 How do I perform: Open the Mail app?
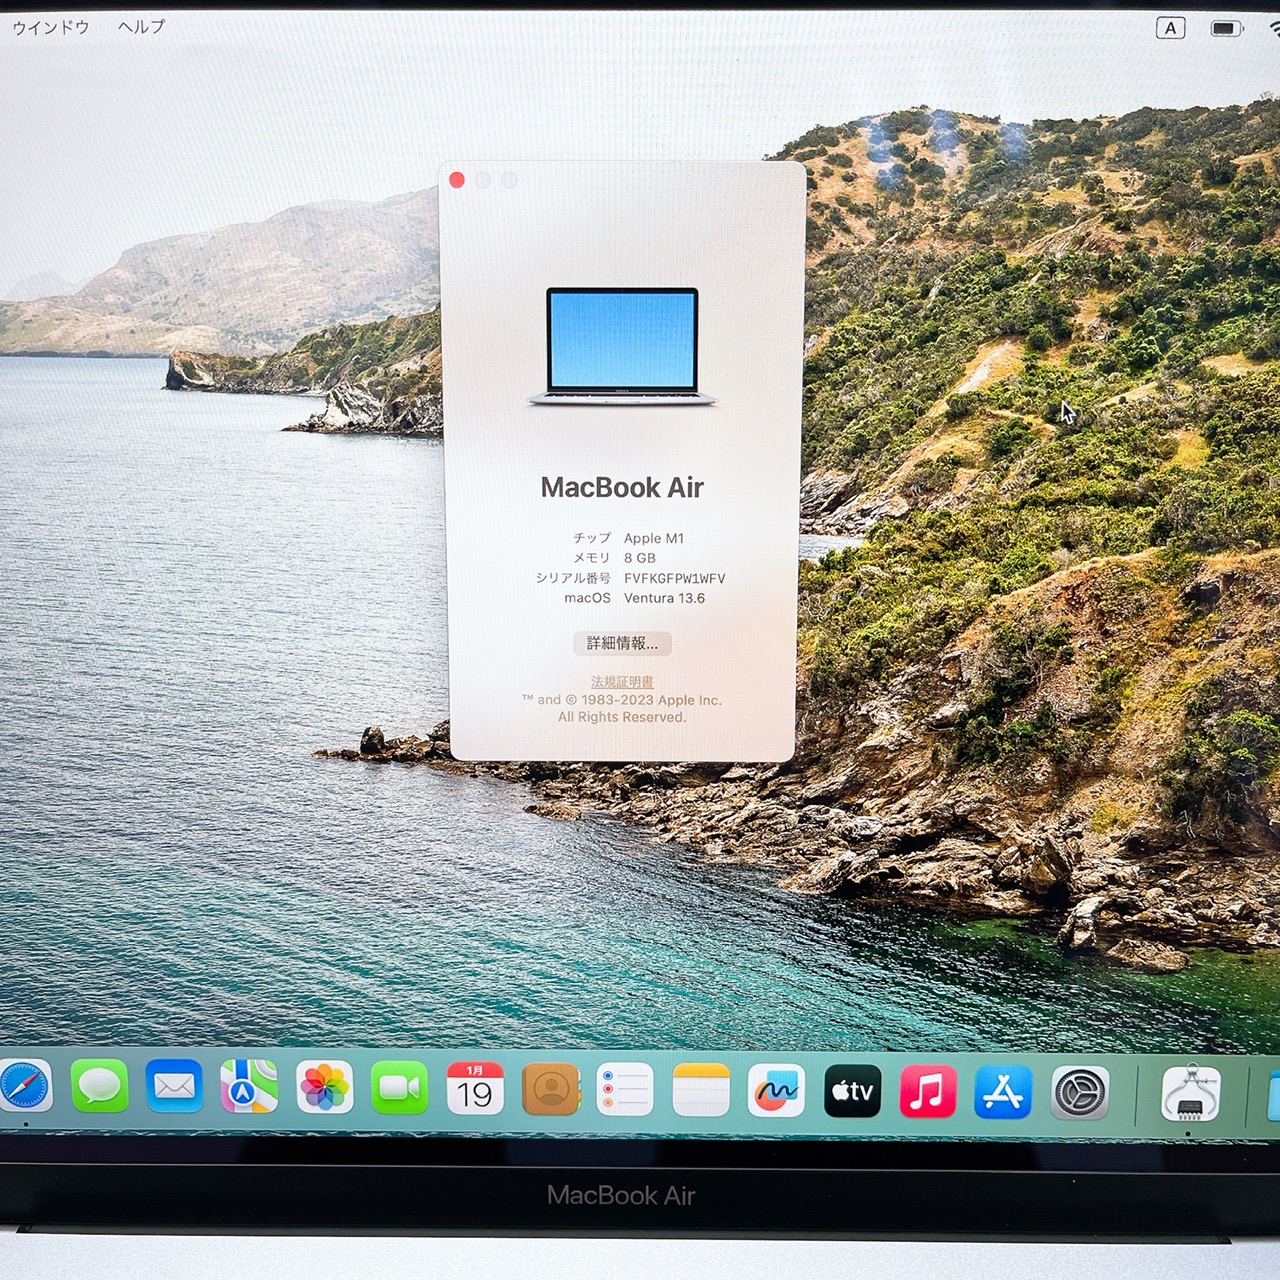(x=174, y=1087)
